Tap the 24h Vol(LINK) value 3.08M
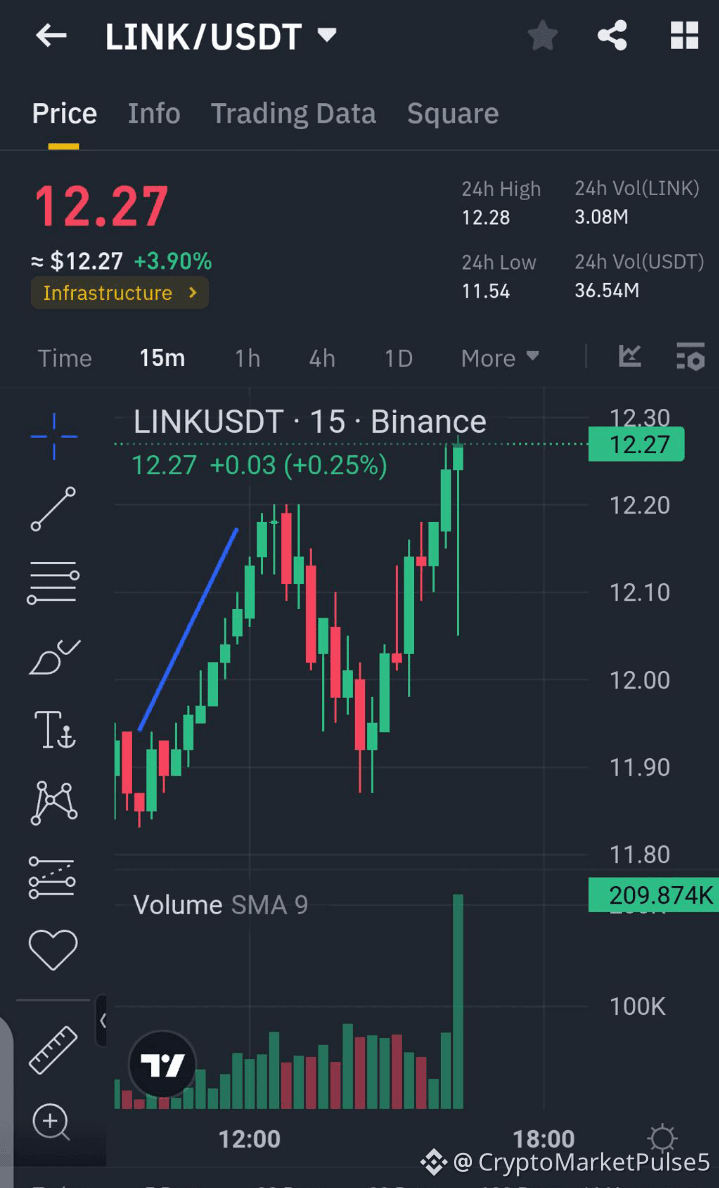The image size is (719, 1188). 602,217
